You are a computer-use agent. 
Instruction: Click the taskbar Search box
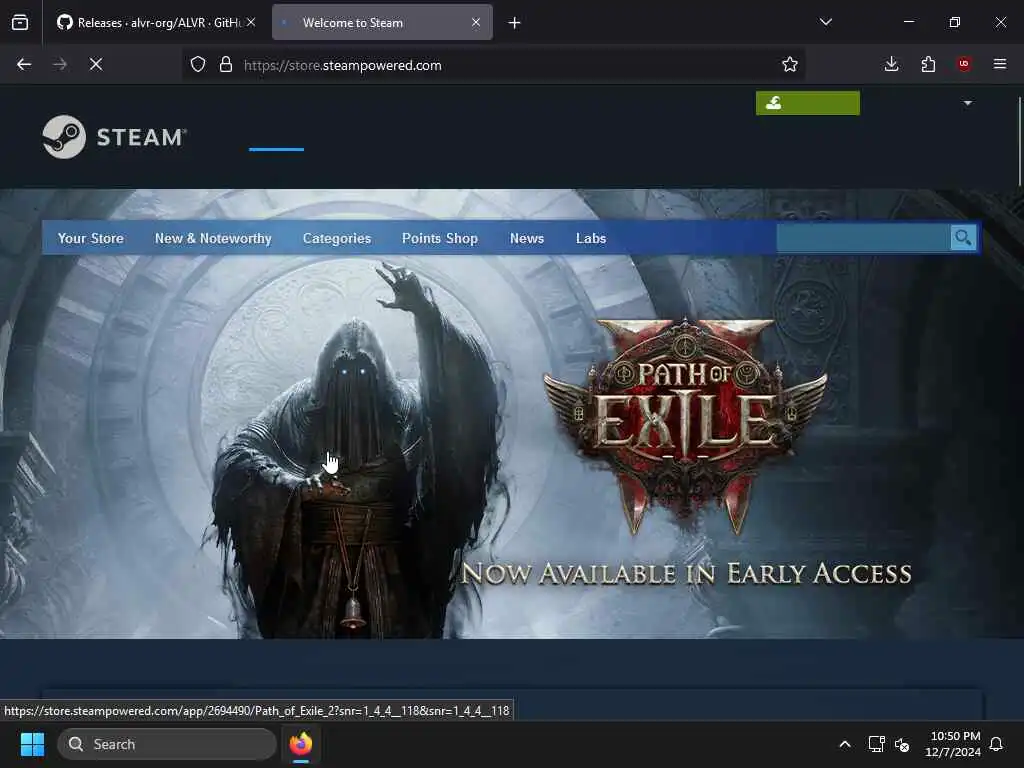(x=167, y=744)
